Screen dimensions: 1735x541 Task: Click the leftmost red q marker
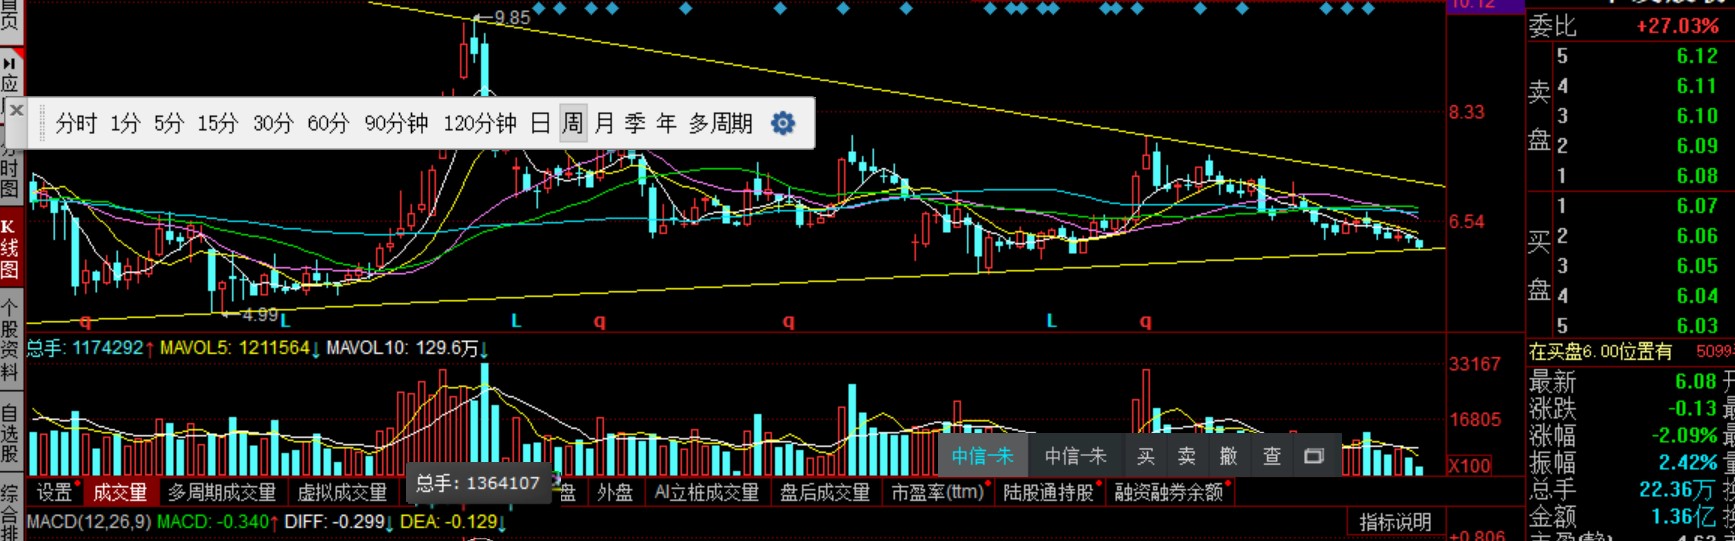[85, 321]
